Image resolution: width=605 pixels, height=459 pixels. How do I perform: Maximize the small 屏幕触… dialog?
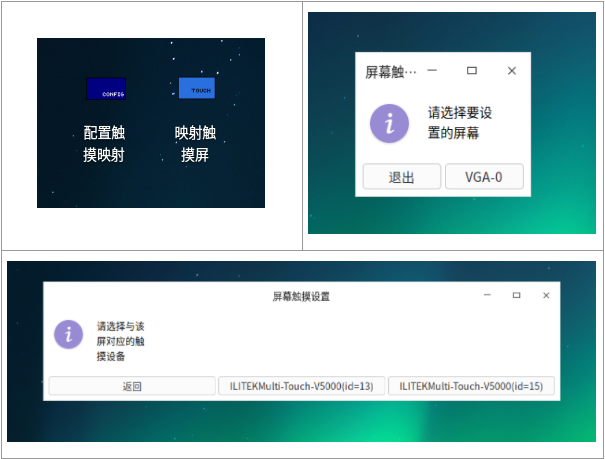[x=471, y=71]
